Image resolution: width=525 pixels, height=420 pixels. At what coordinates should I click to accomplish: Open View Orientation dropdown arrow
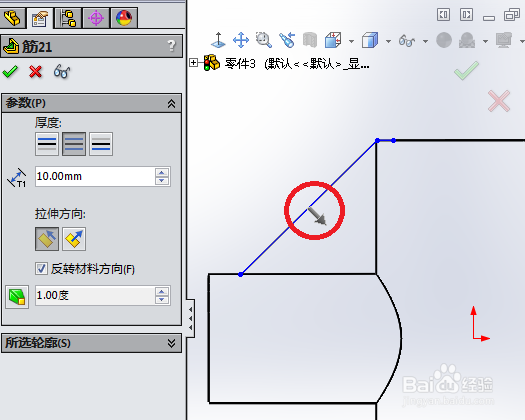tap(351, 42)
